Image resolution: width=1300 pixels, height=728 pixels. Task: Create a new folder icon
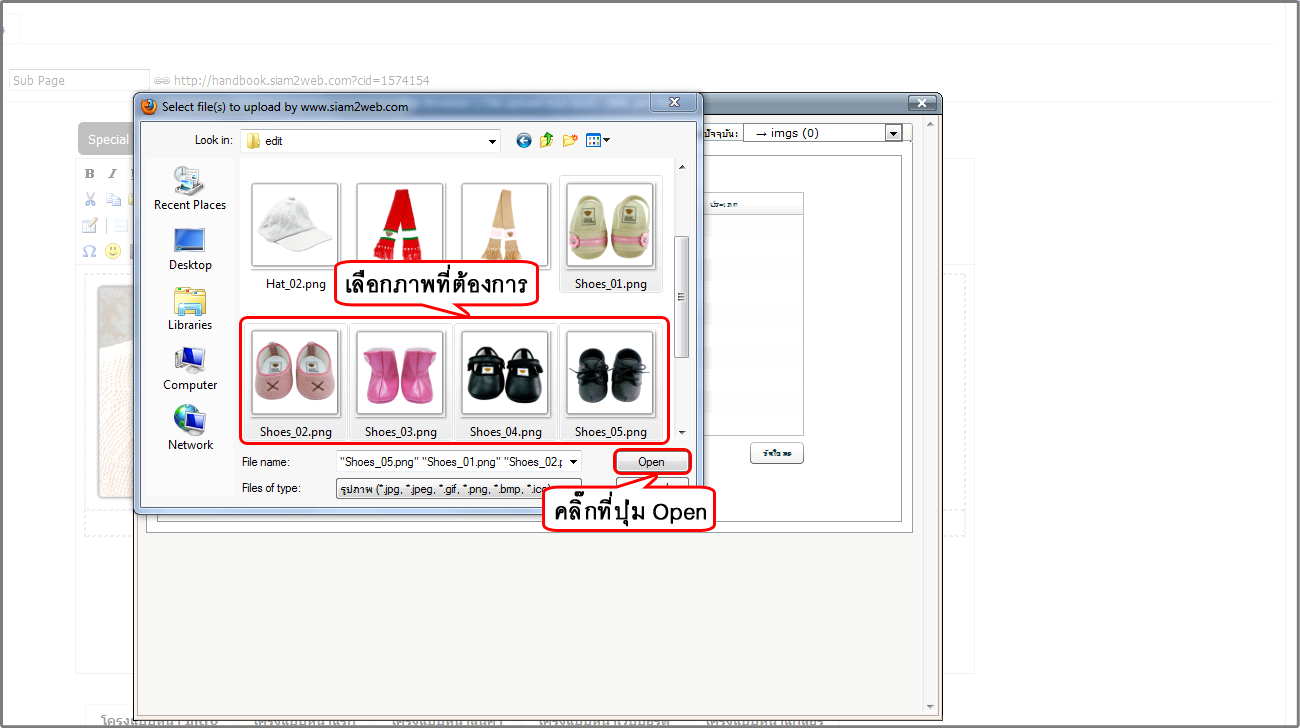tap(570, 141)
